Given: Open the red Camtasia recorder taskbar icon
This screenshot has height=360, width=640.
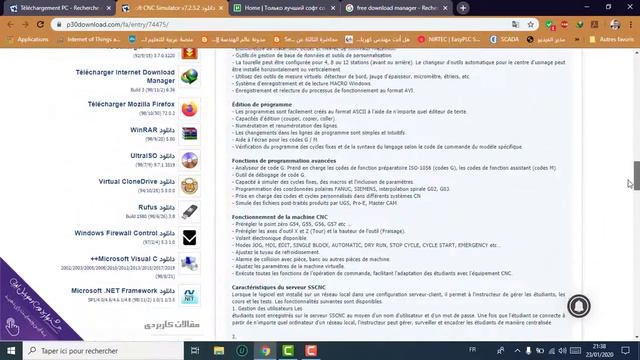Looking at the screenshot, I should pyautogui.click(x=311, y=351).
